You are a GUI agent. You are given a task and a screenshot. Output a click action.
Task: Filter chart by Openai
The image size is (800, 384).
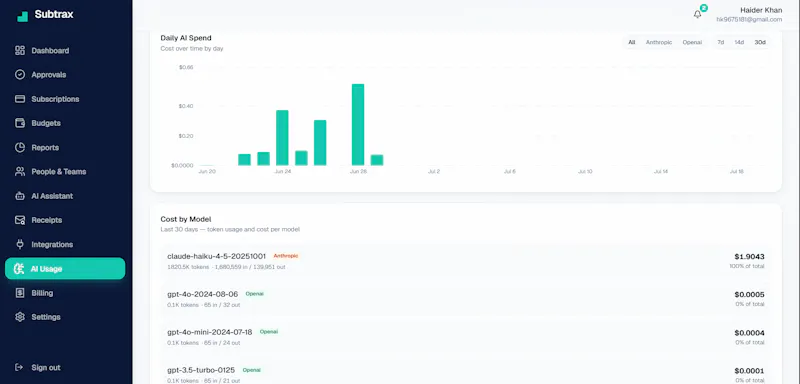(692, 42)
